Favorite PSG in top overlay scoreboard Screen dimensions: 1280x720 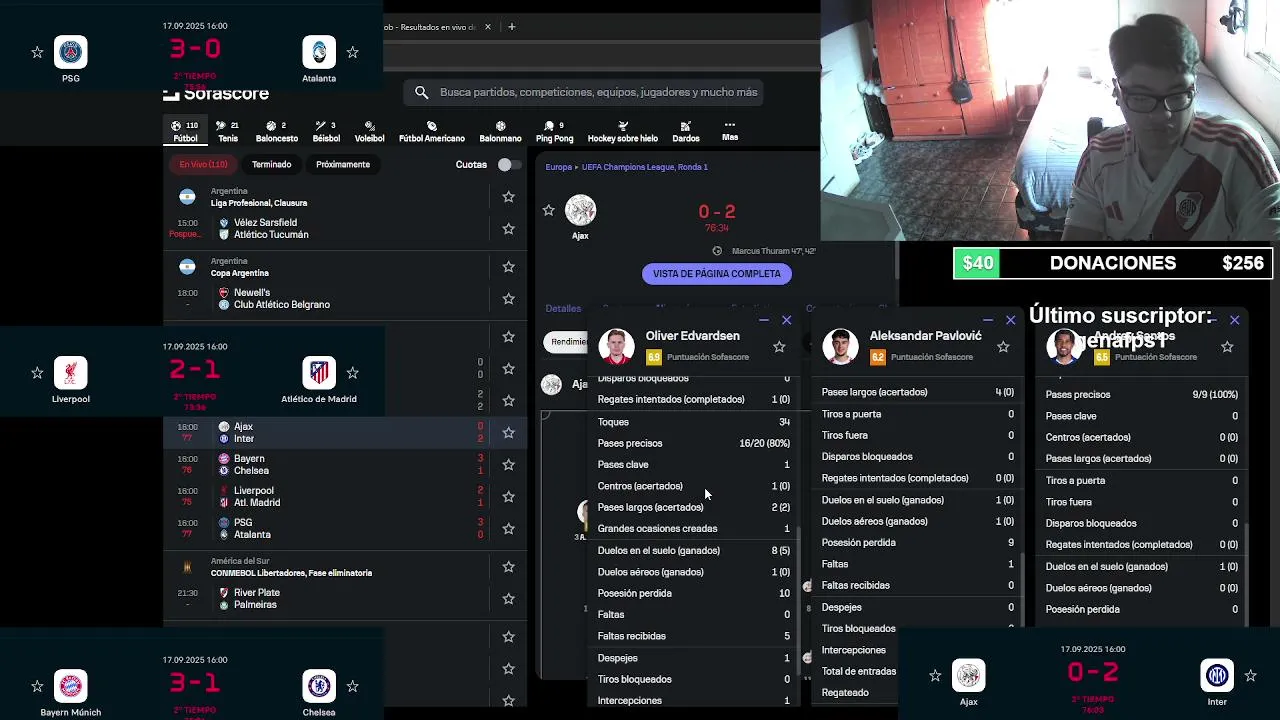tap(37, 52)
